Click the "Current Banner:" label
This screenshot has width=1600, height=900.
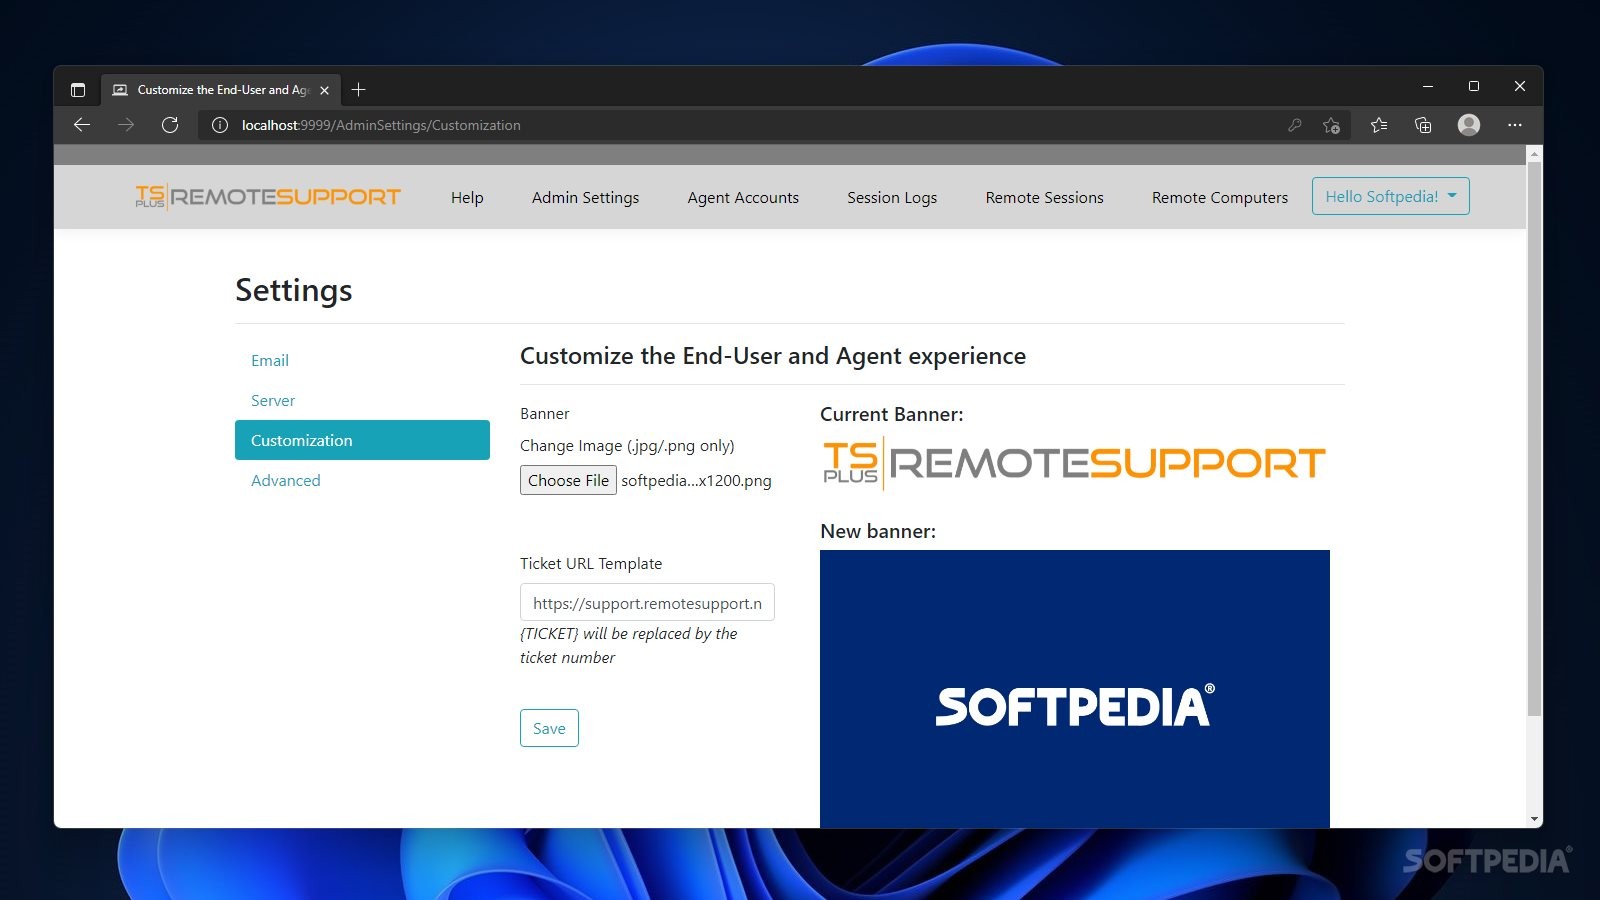pyautogui.click(x=892, y=414)
